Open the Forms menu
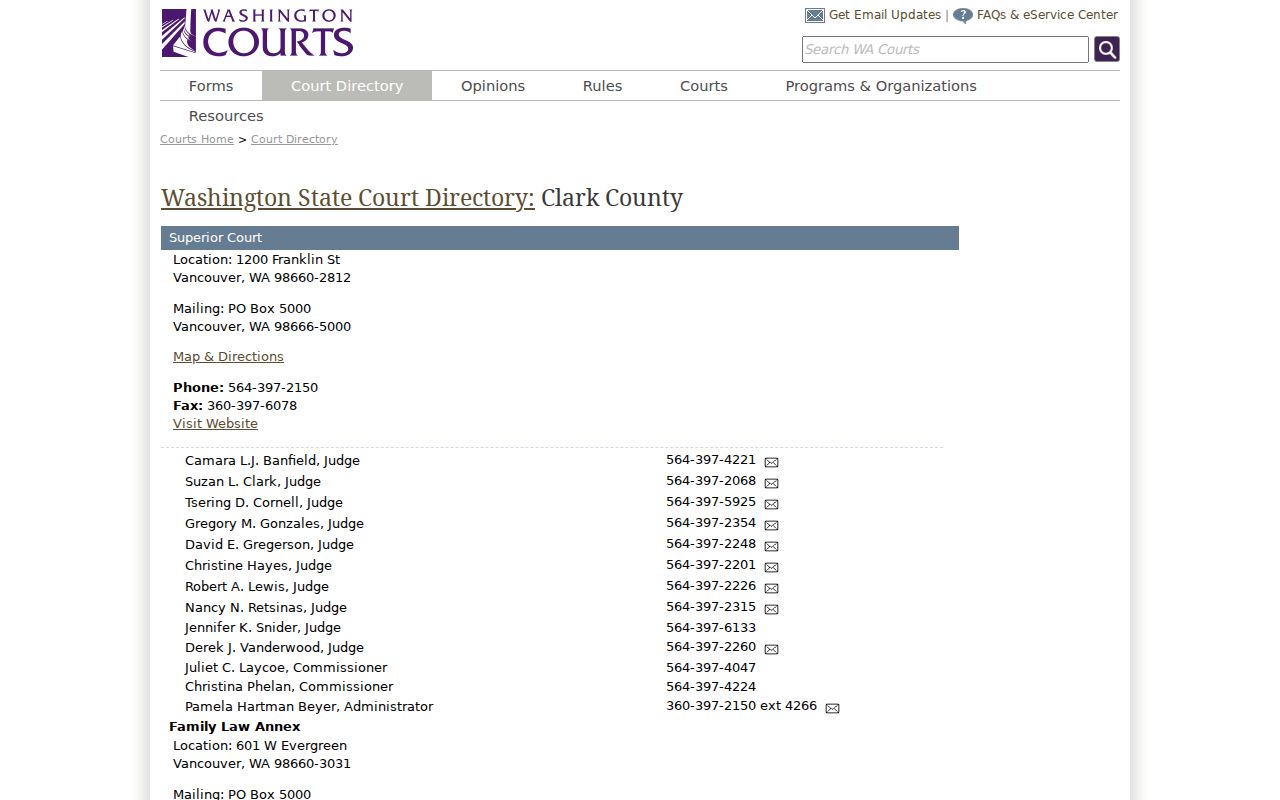Viewport: 1280px width, 800px height. (x=211, y=86)
